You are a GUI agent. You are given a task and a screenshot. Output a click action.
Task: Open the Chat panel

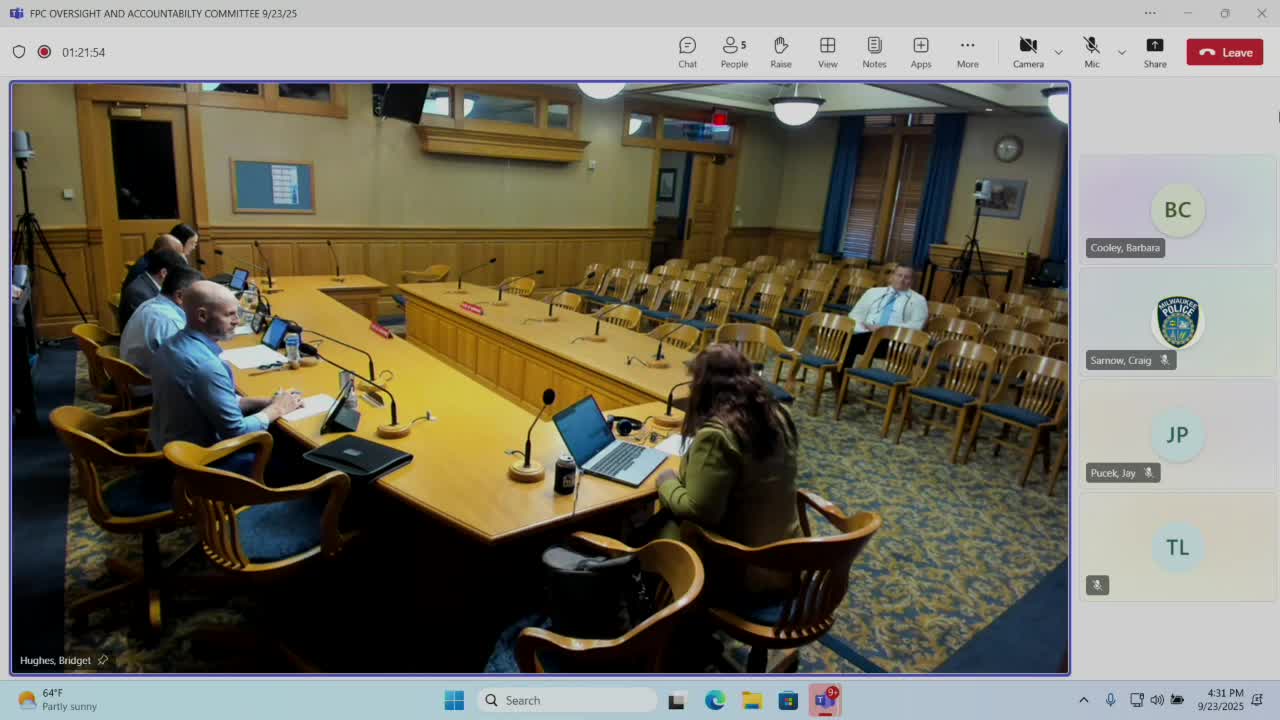point(687,52)
